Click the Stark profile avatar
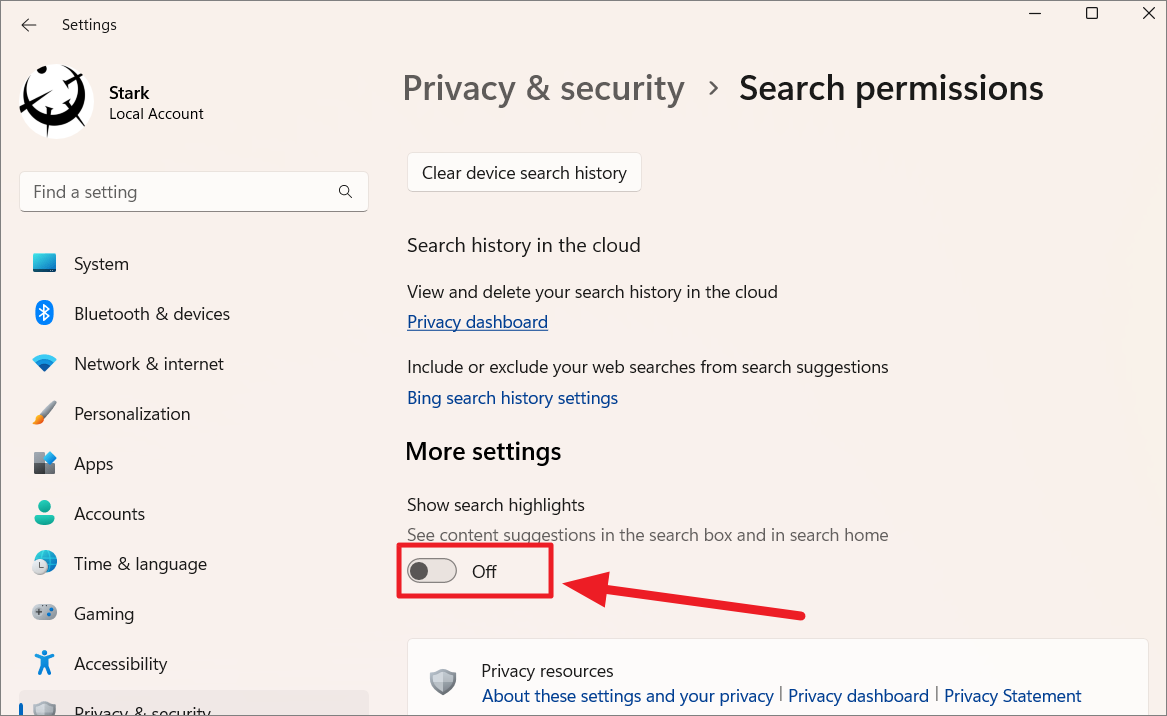Image resolution: width=1167 pixels, height=716 pixels. (x=57, y=101)
